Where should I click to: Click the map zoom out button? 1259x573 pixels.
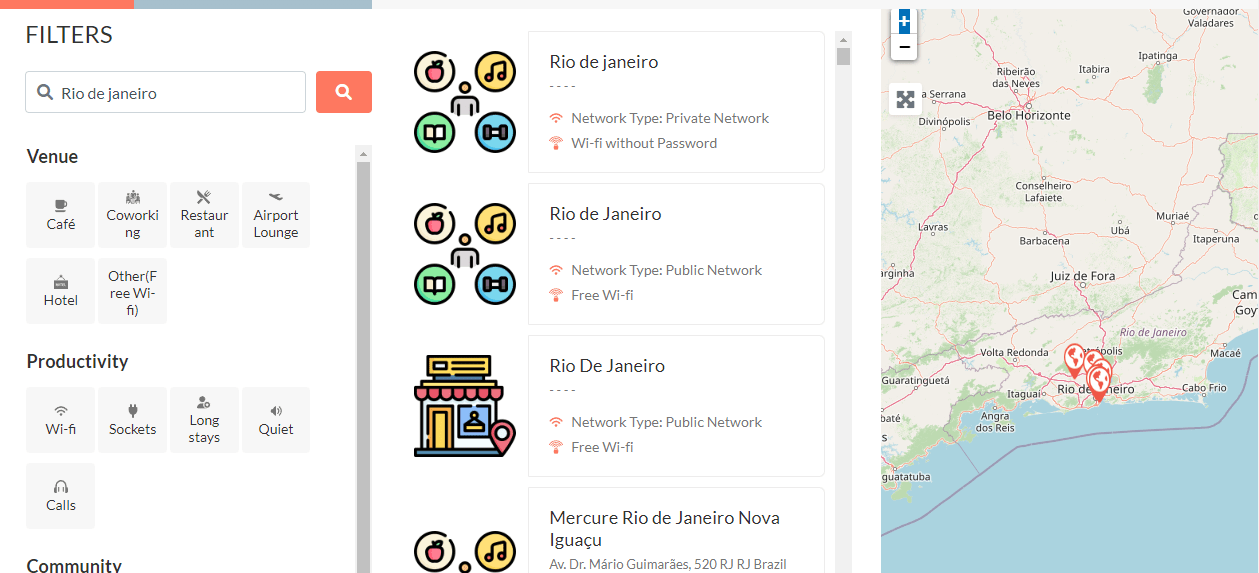(x=904, y=47)
